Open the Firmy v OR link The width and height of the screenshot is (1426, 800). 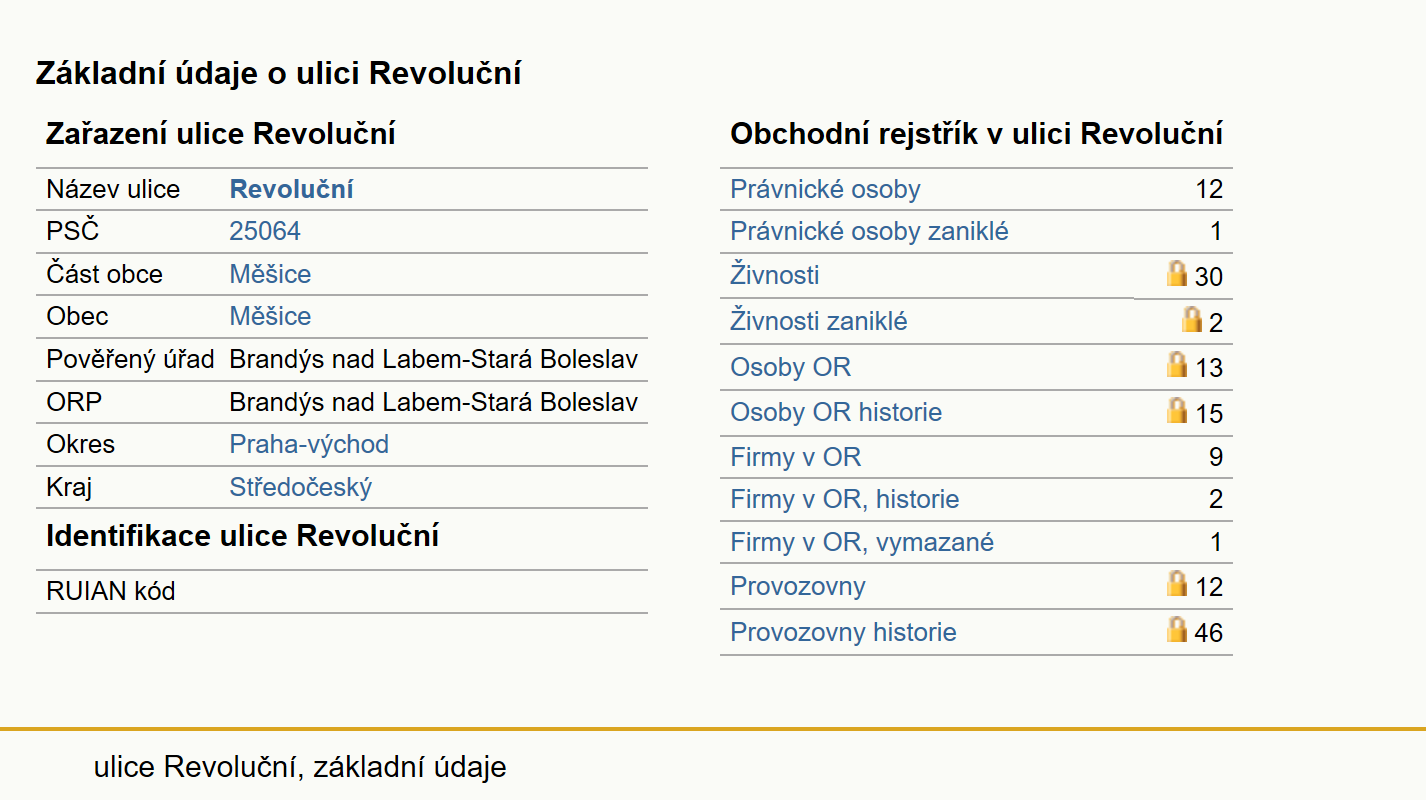coord(796,458)
